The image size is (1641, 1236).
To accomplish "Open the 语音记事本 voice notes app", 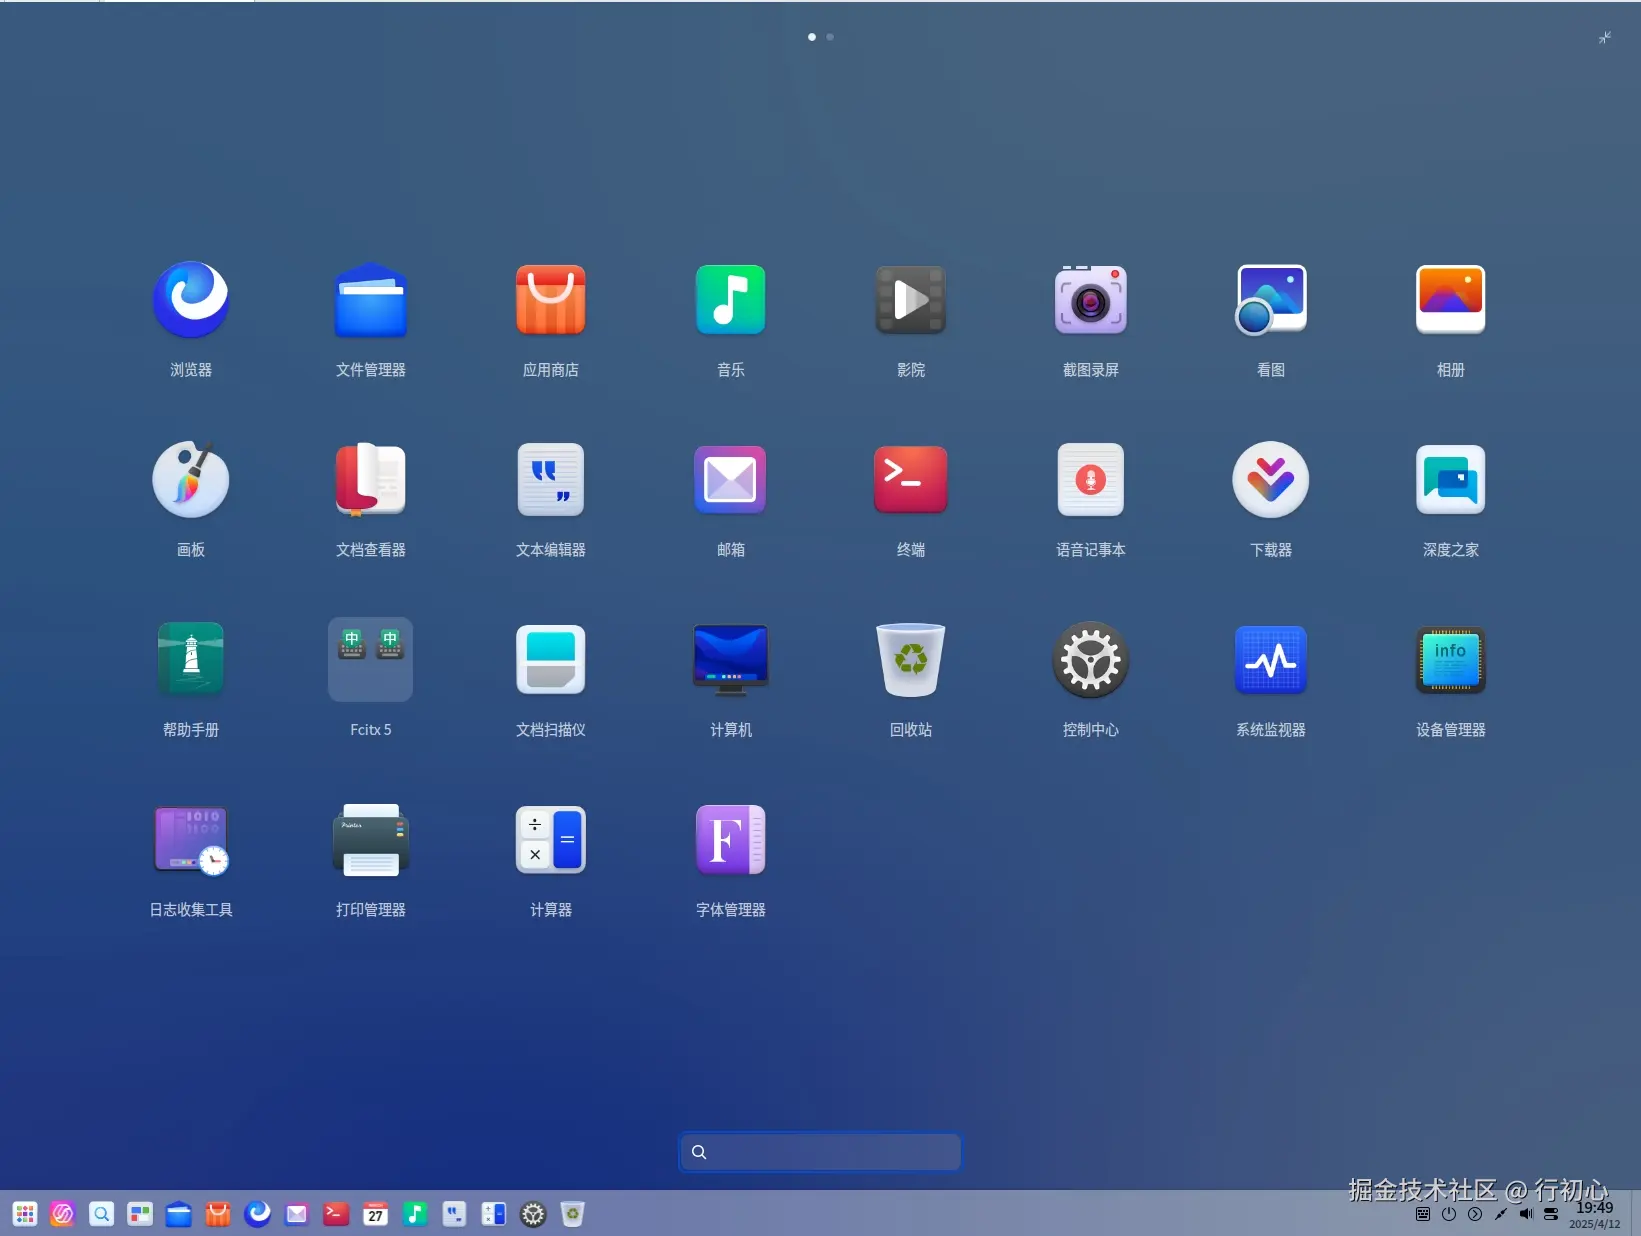I will (x=1091, y=480).
